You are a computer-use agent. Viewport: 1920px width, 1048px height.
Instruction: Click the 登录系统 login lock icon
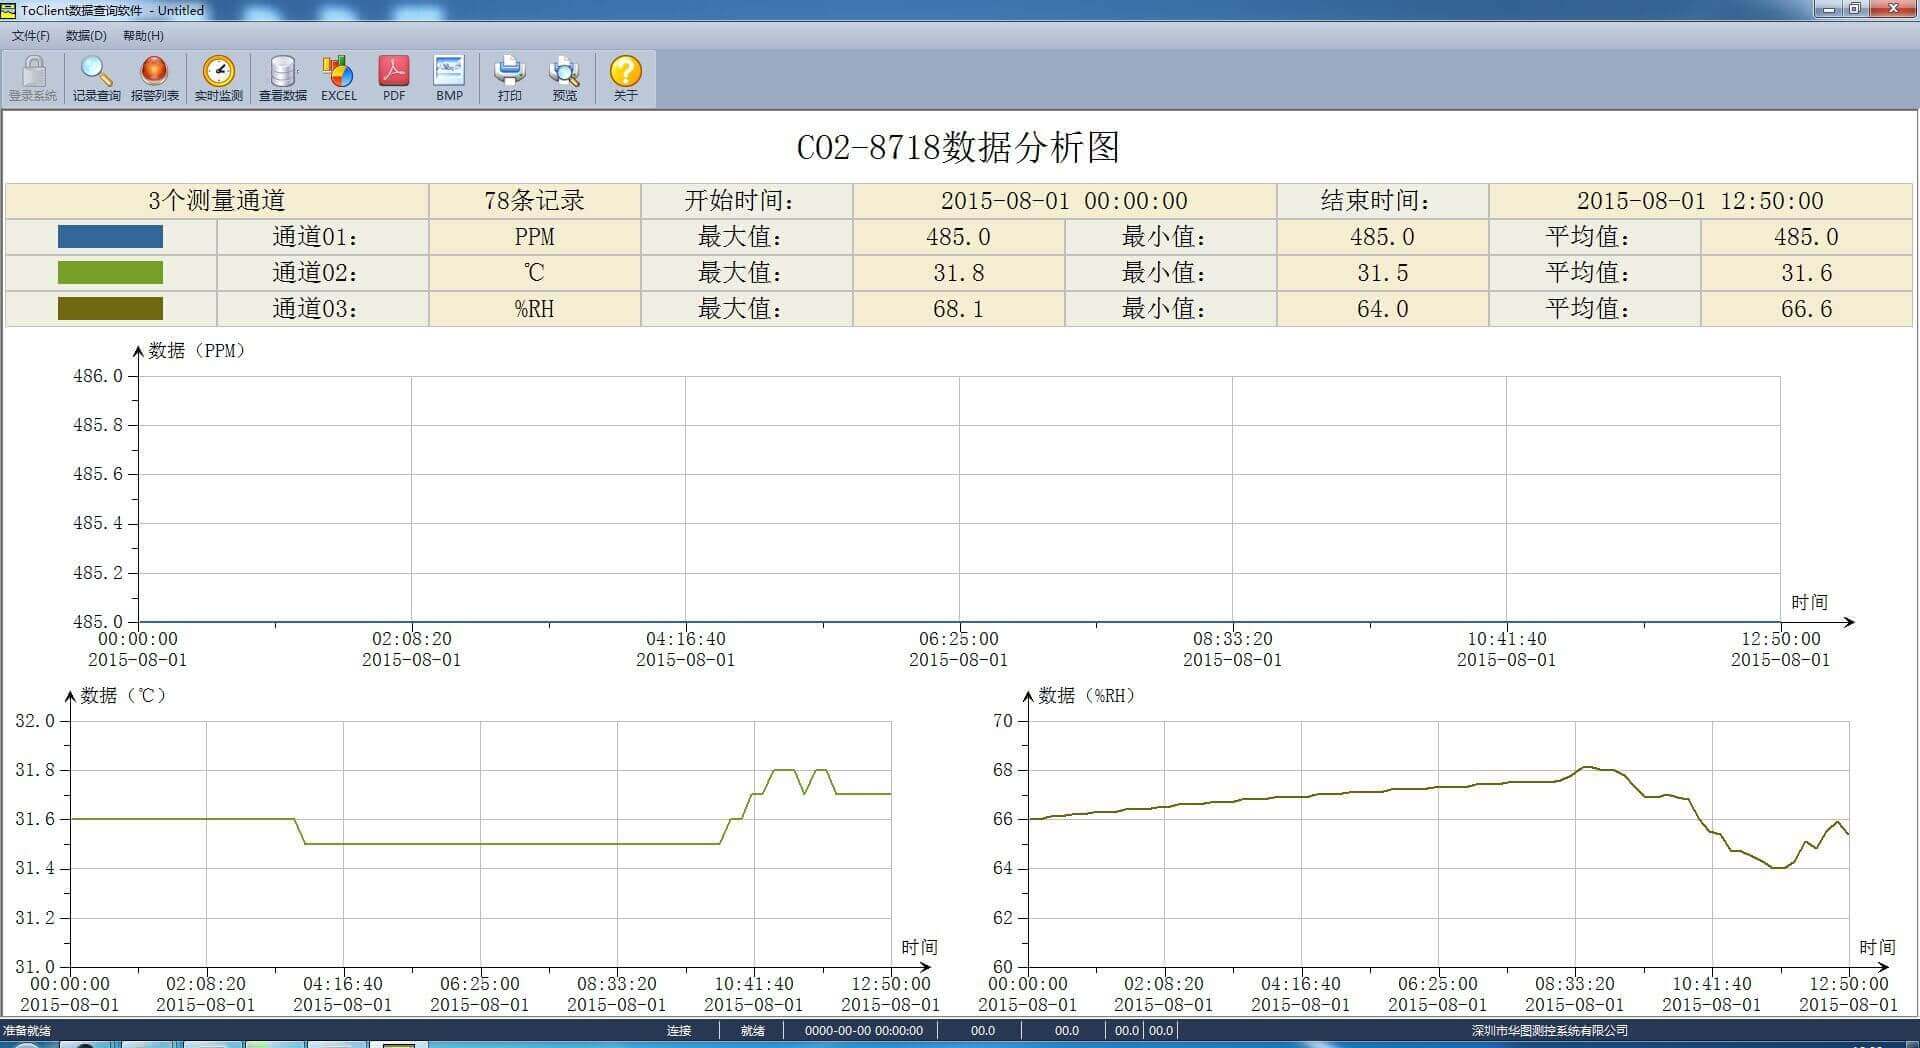33,78
